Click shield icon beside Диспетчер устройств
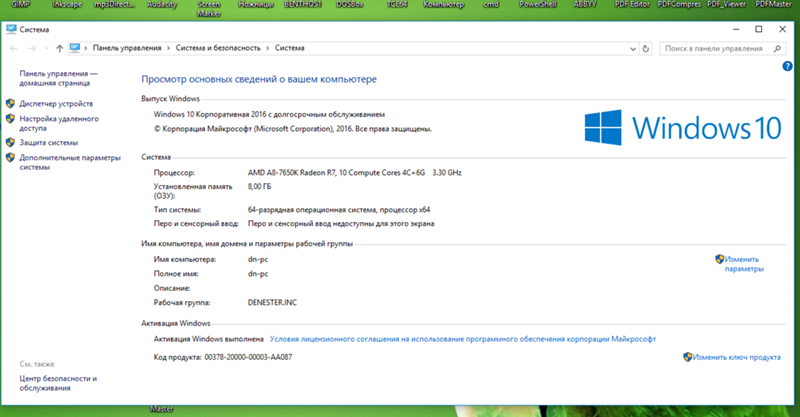This screenshot has width=800, height=417. 10,103
